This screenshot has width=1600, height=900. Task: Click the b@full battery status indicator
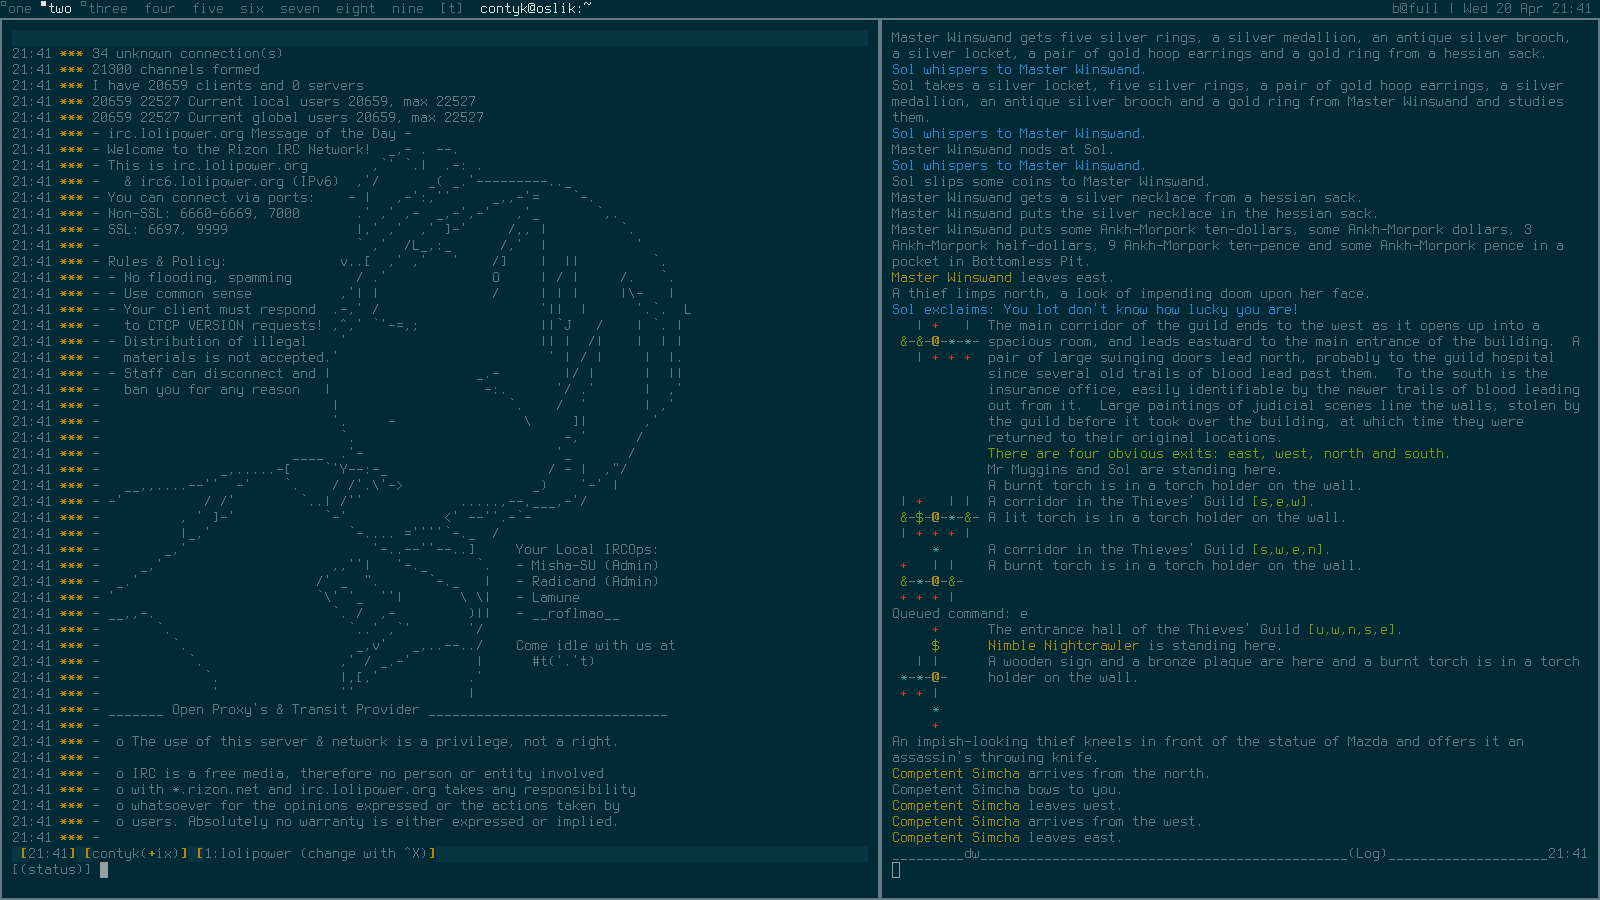1414,8
